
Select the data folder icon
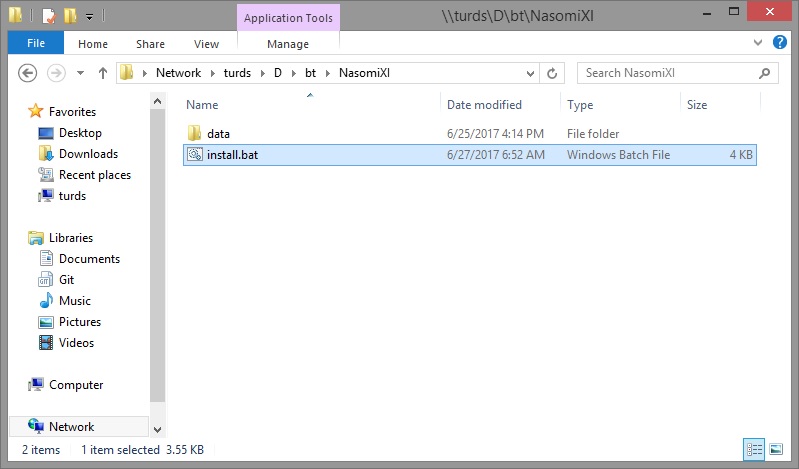tap(194, 134)
